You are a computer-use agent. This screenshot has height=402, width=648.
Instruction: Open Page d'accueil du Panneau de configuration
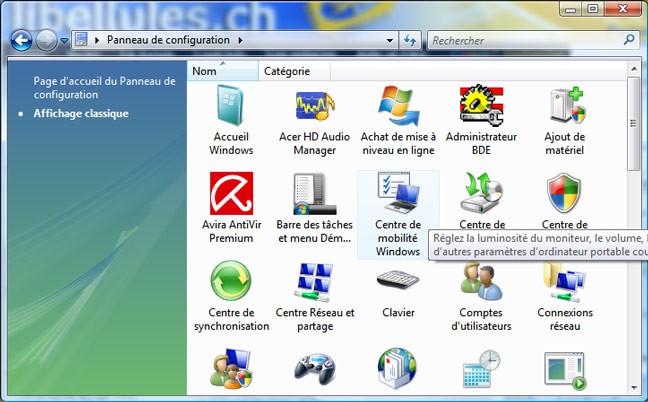coord(105,88)
